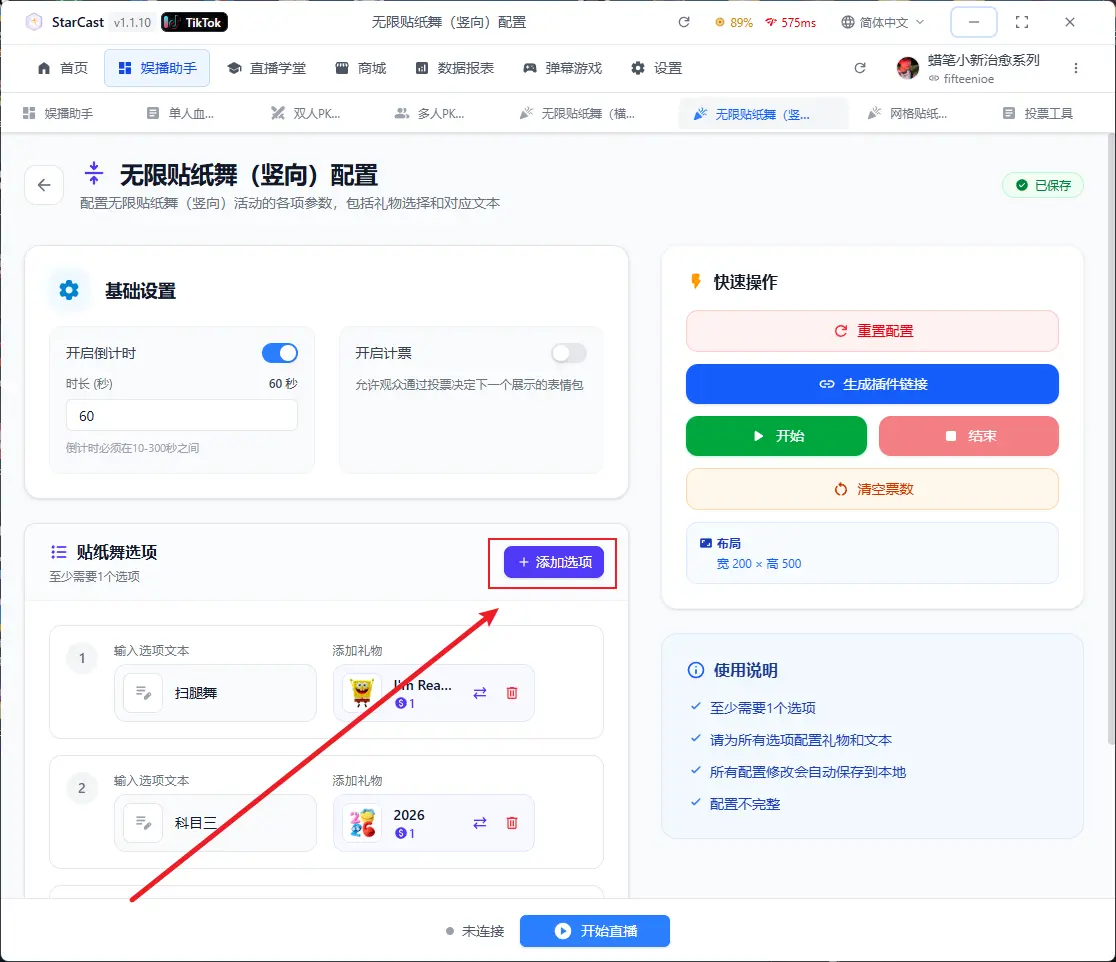Screen dimensions: 1116x962
Task: Click the fullscreen icon in title bar
Action: coord(1021,22)
